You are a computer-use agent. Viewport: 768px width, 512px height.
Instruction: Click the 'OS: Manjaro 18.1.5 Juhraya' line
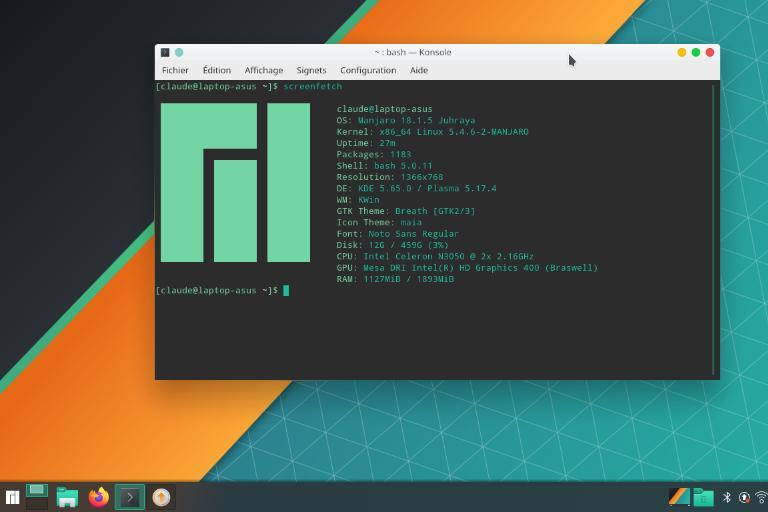click(x=406, y=120)
